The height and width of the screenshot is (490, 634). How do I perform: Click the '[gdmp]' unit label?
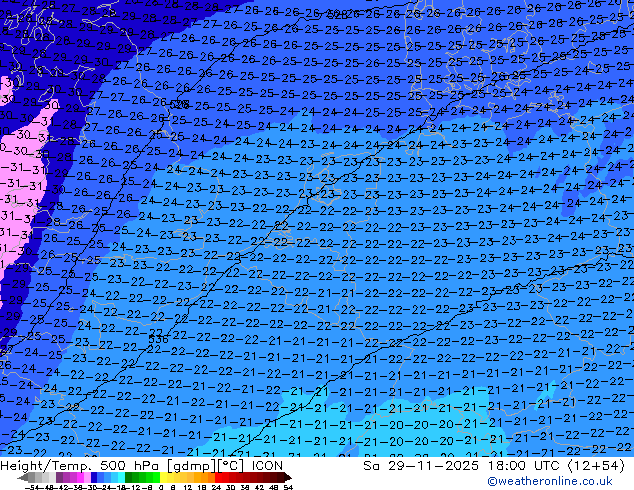coord(189,466)
